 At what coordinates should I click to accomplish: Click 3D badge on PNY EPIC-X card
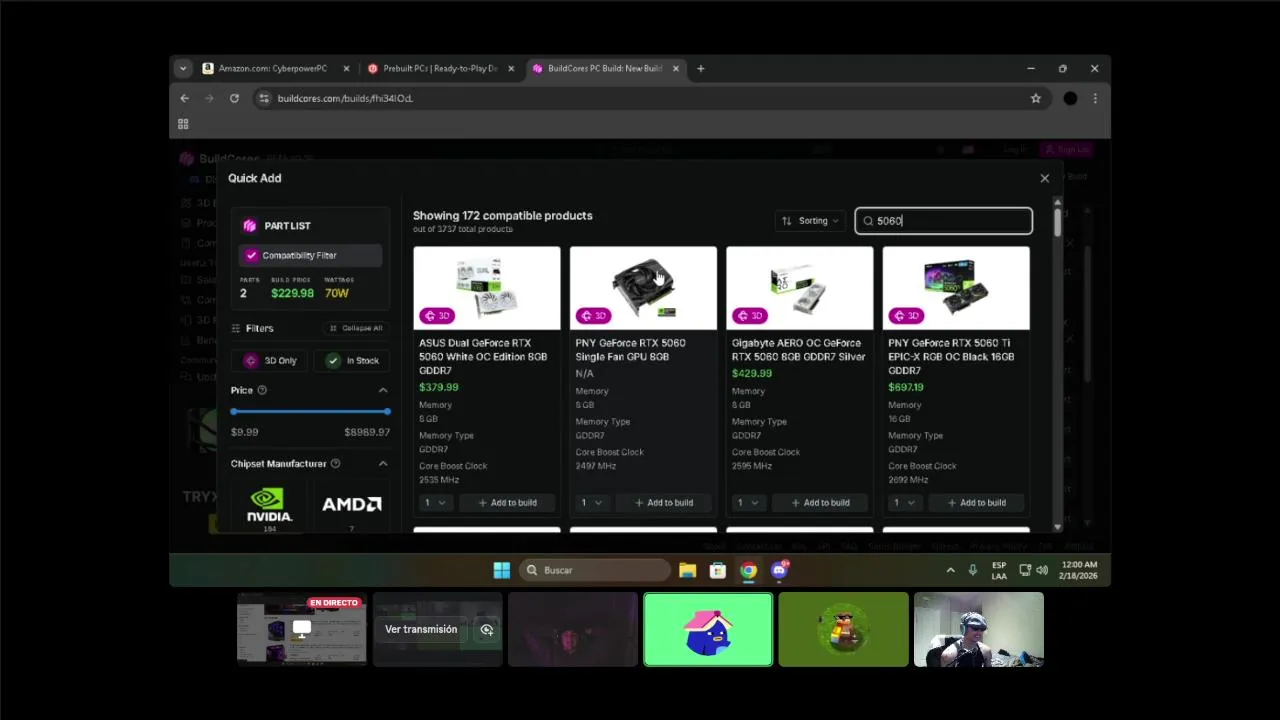pos(907,315)
